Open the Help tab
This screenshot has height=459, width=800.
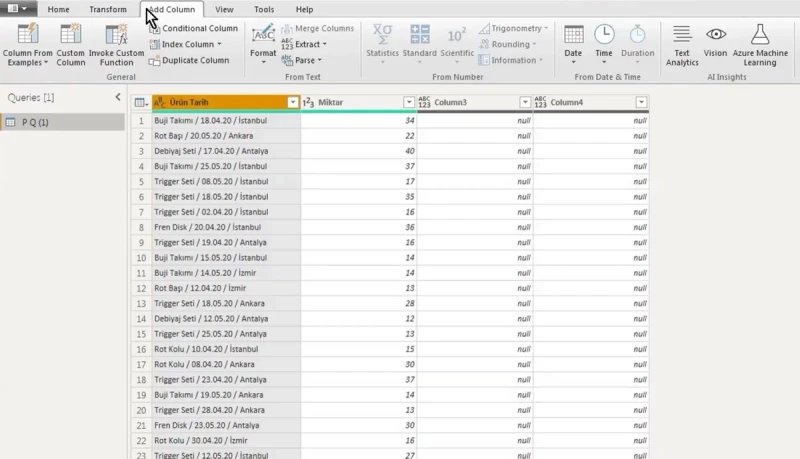(x=304, y=9)
